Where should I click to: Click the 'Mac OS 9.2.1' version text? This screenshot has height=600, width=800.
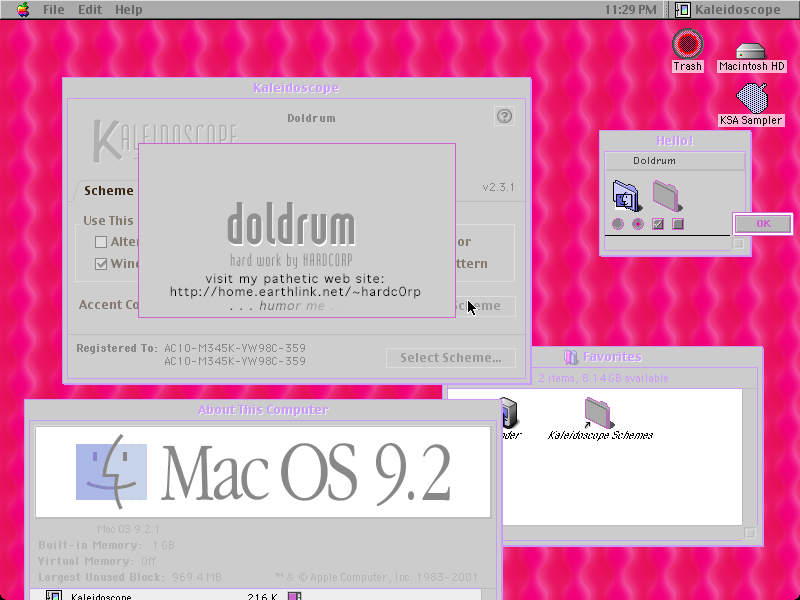coord(128,529)
